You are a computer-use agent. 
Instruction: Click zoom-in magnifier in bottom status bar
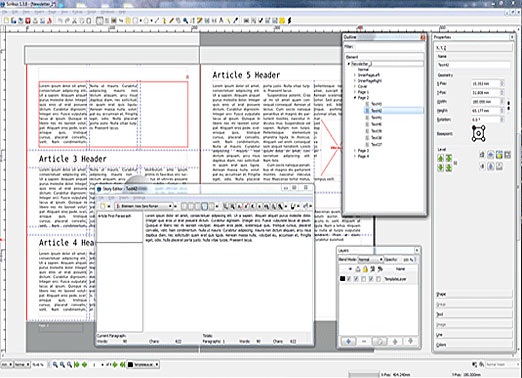tap(55, 365)
